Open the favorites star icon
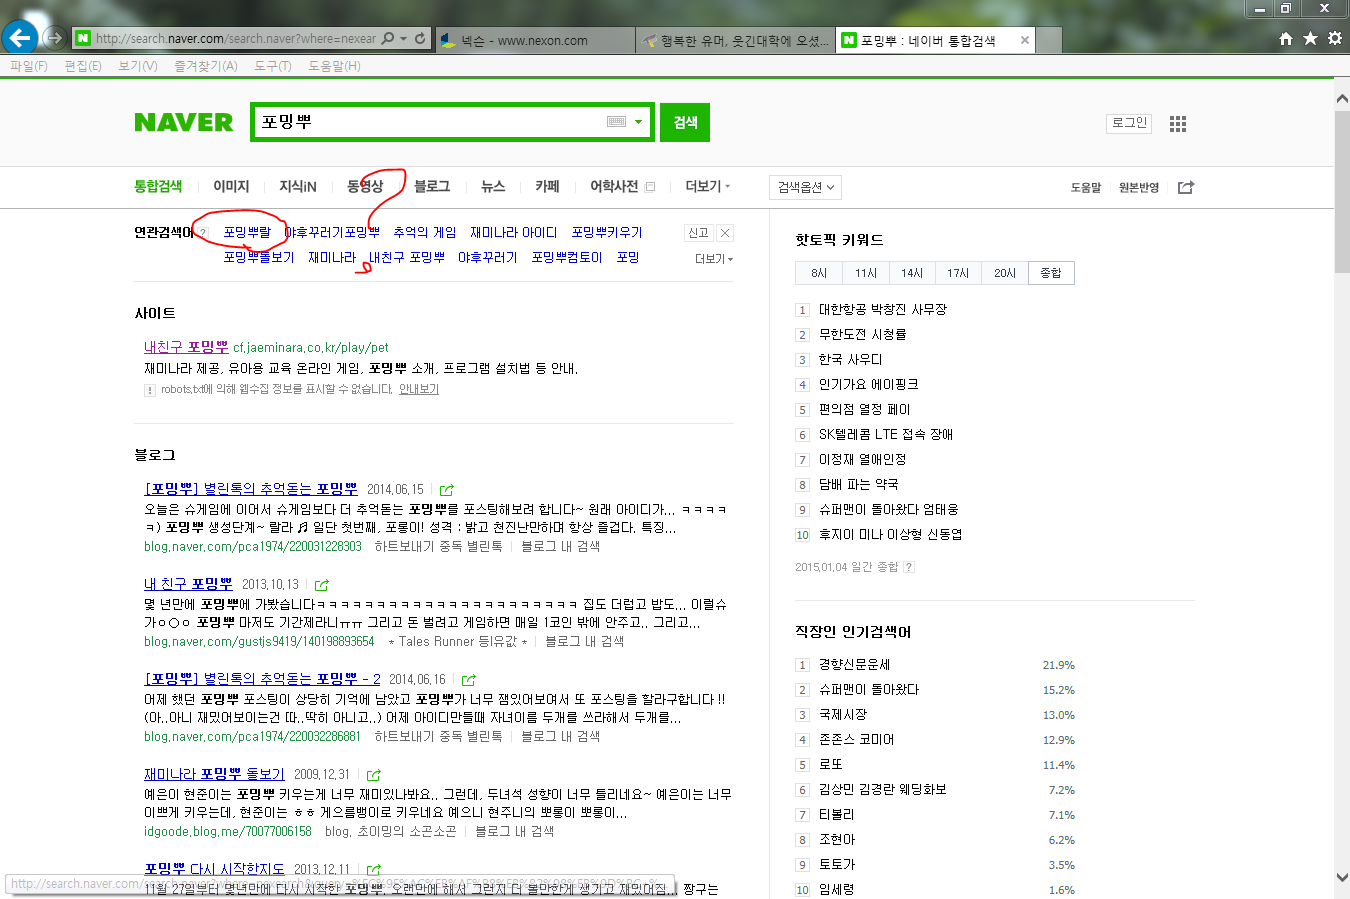 coord(1310,39)
